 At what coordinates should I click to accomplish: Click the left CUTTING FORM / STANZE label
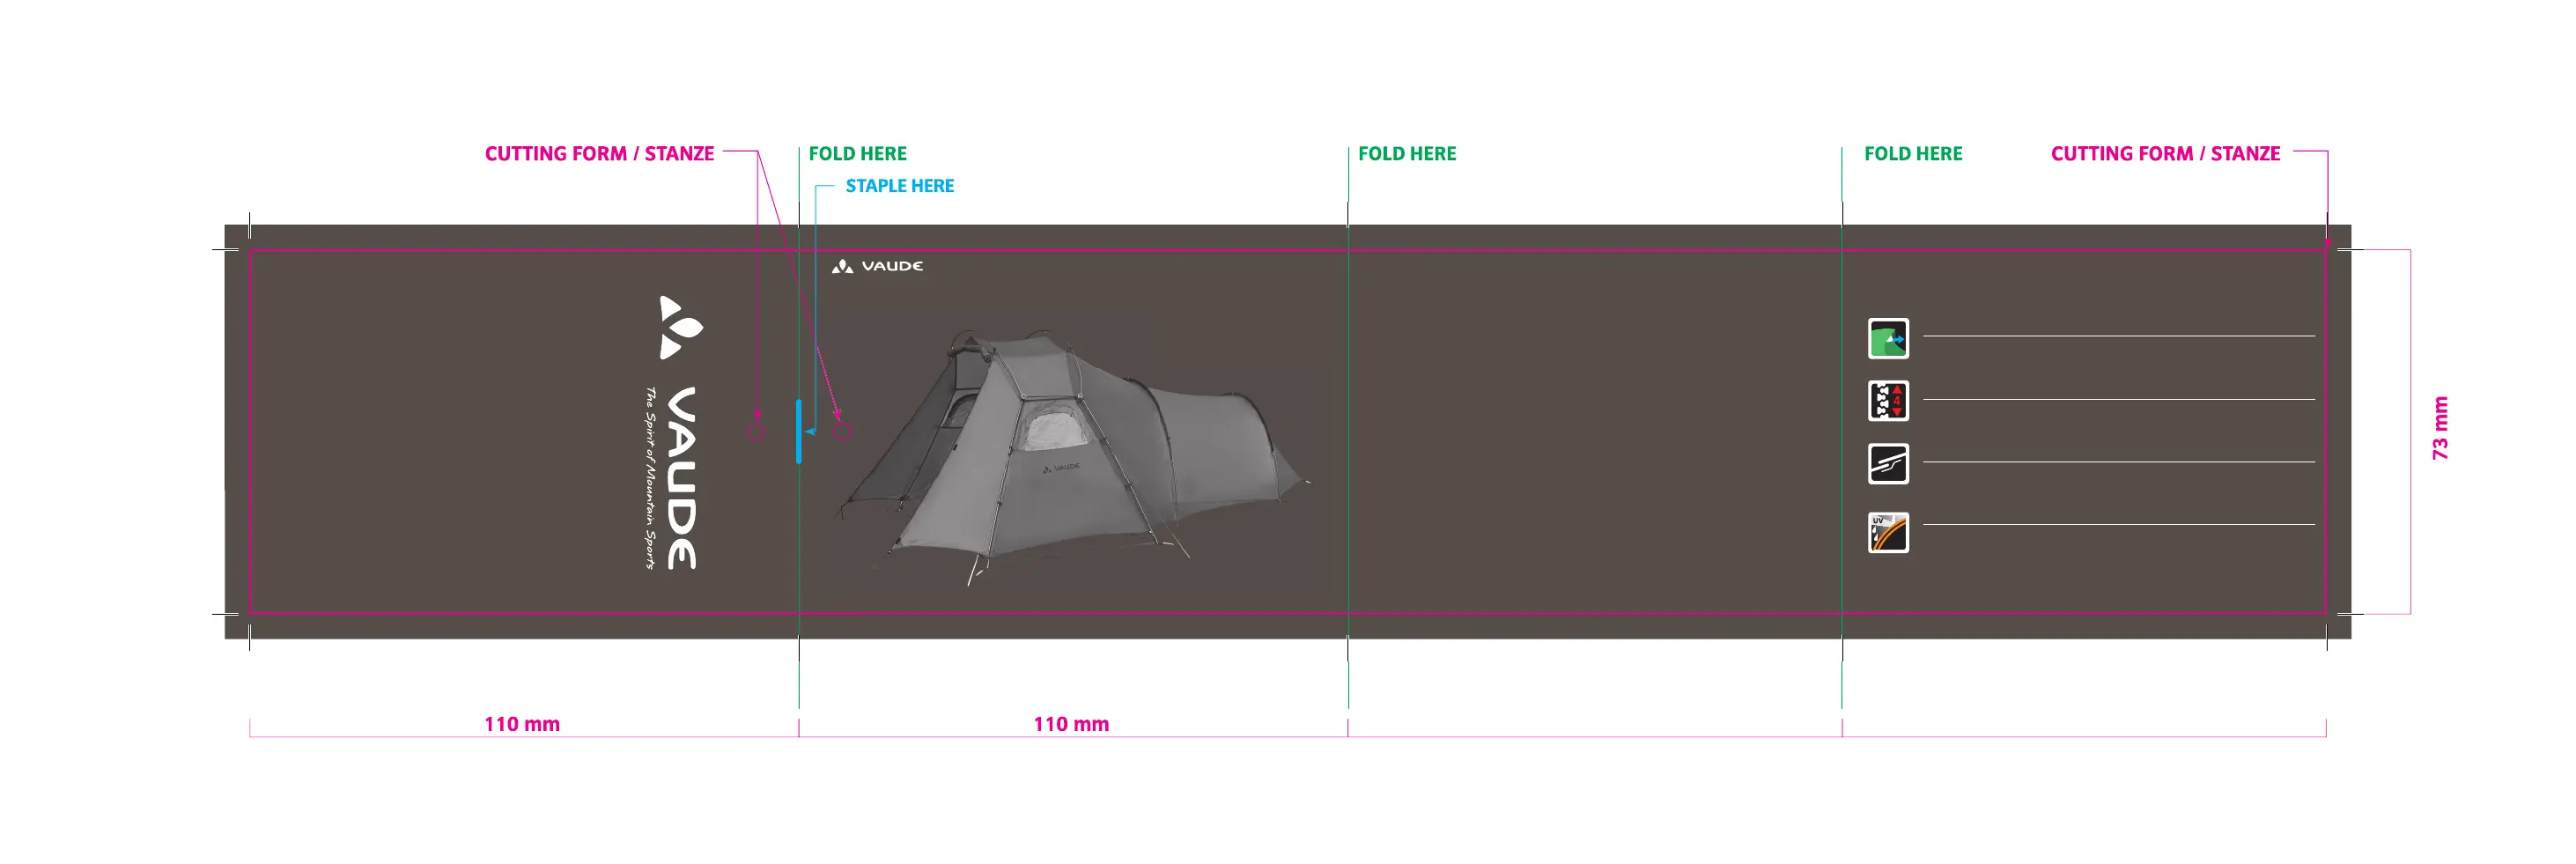point(599,154)
